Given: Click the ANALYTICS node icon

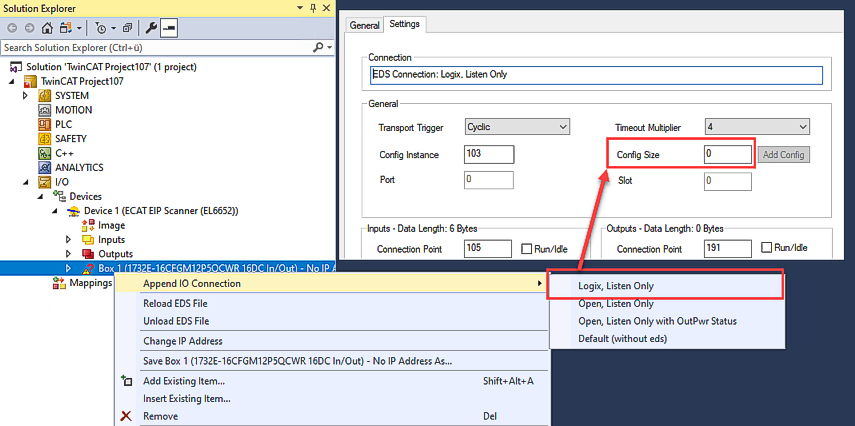Looking at the screenshot, I should (45, 167).
